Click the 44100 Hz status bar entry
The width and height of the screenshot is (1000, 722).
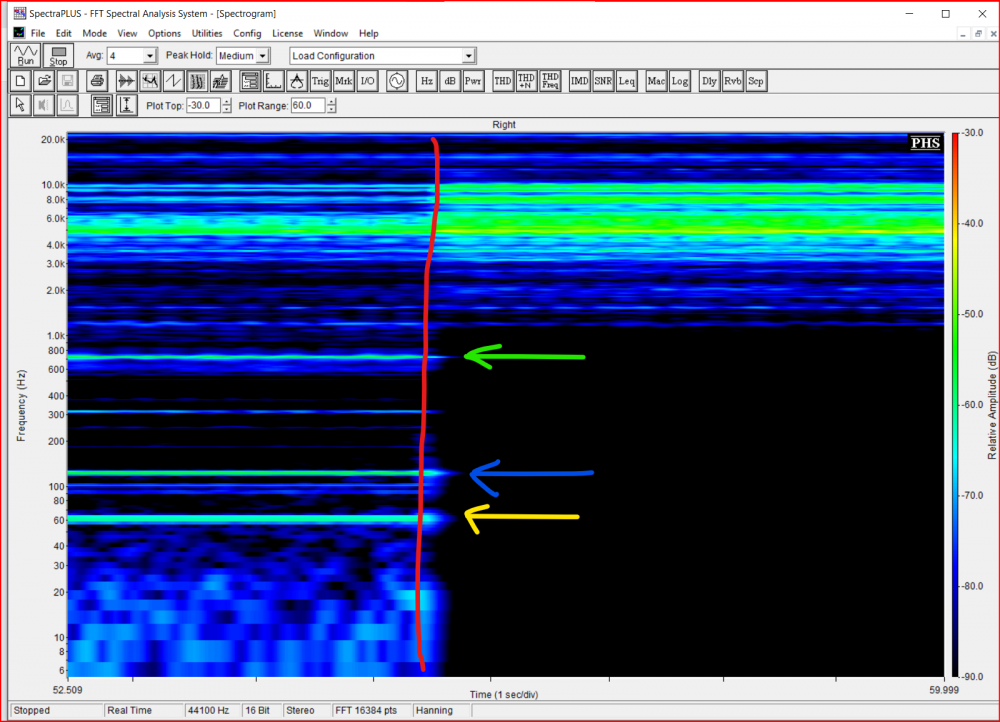[x=212, y=711]
